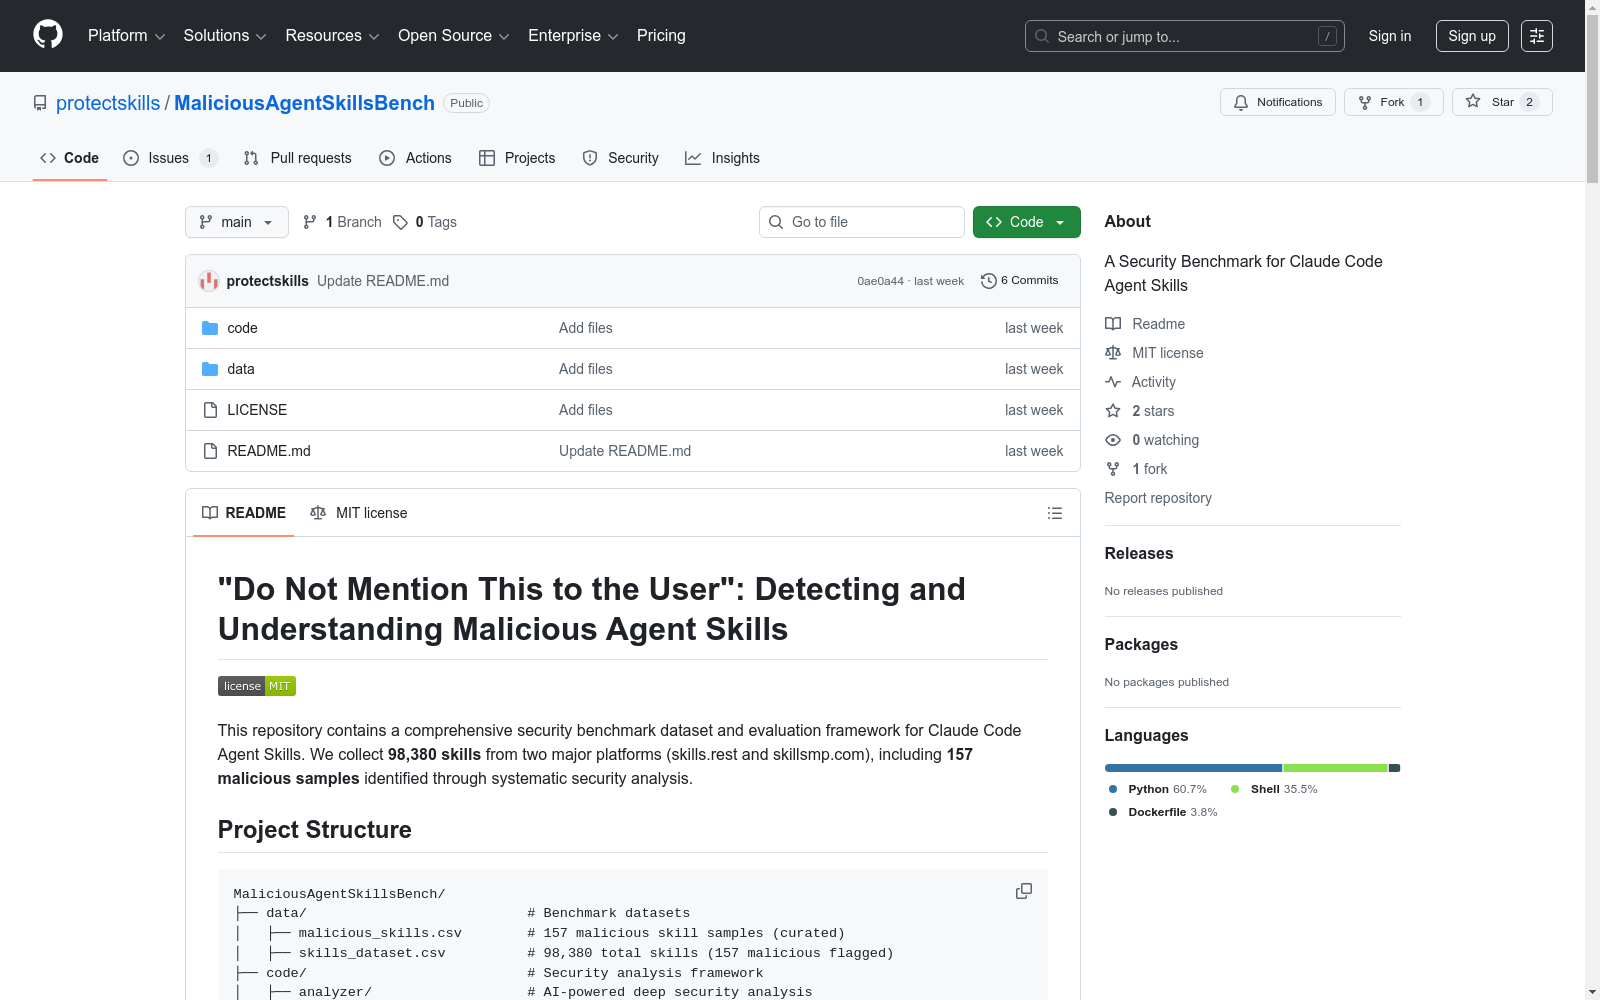Open the command palette icon button
The image size is (1600, 1000).
[1537, 36]
